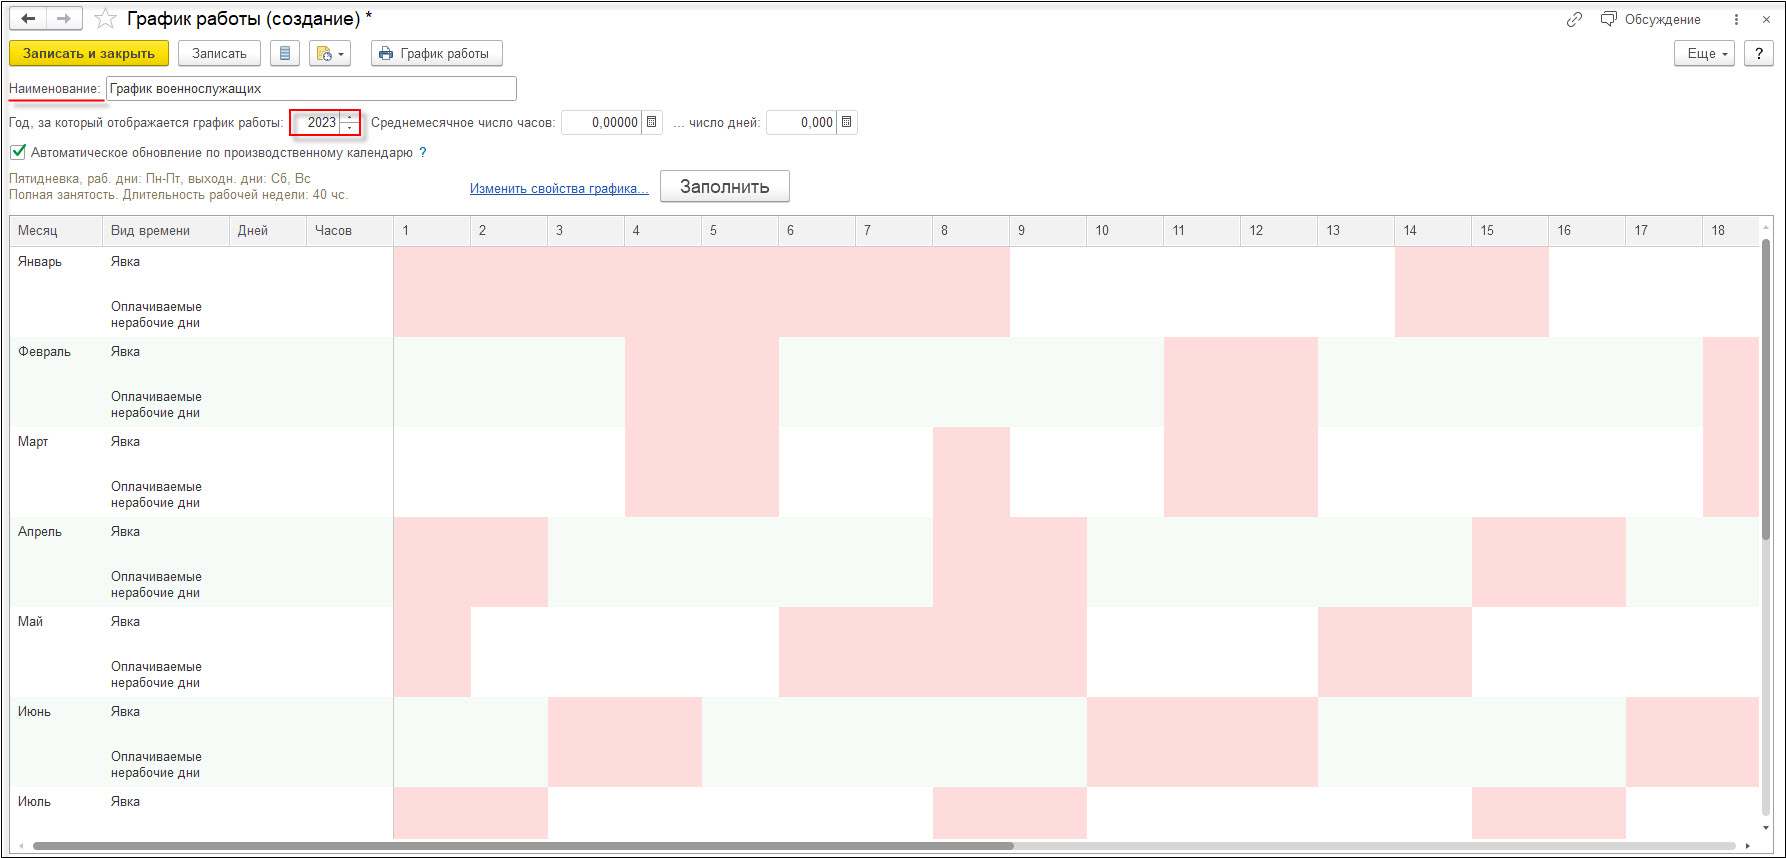Viewport: 1786px width, 858px height.
Task: Open the three-dots window menu
Action: tap(1736, 19)
